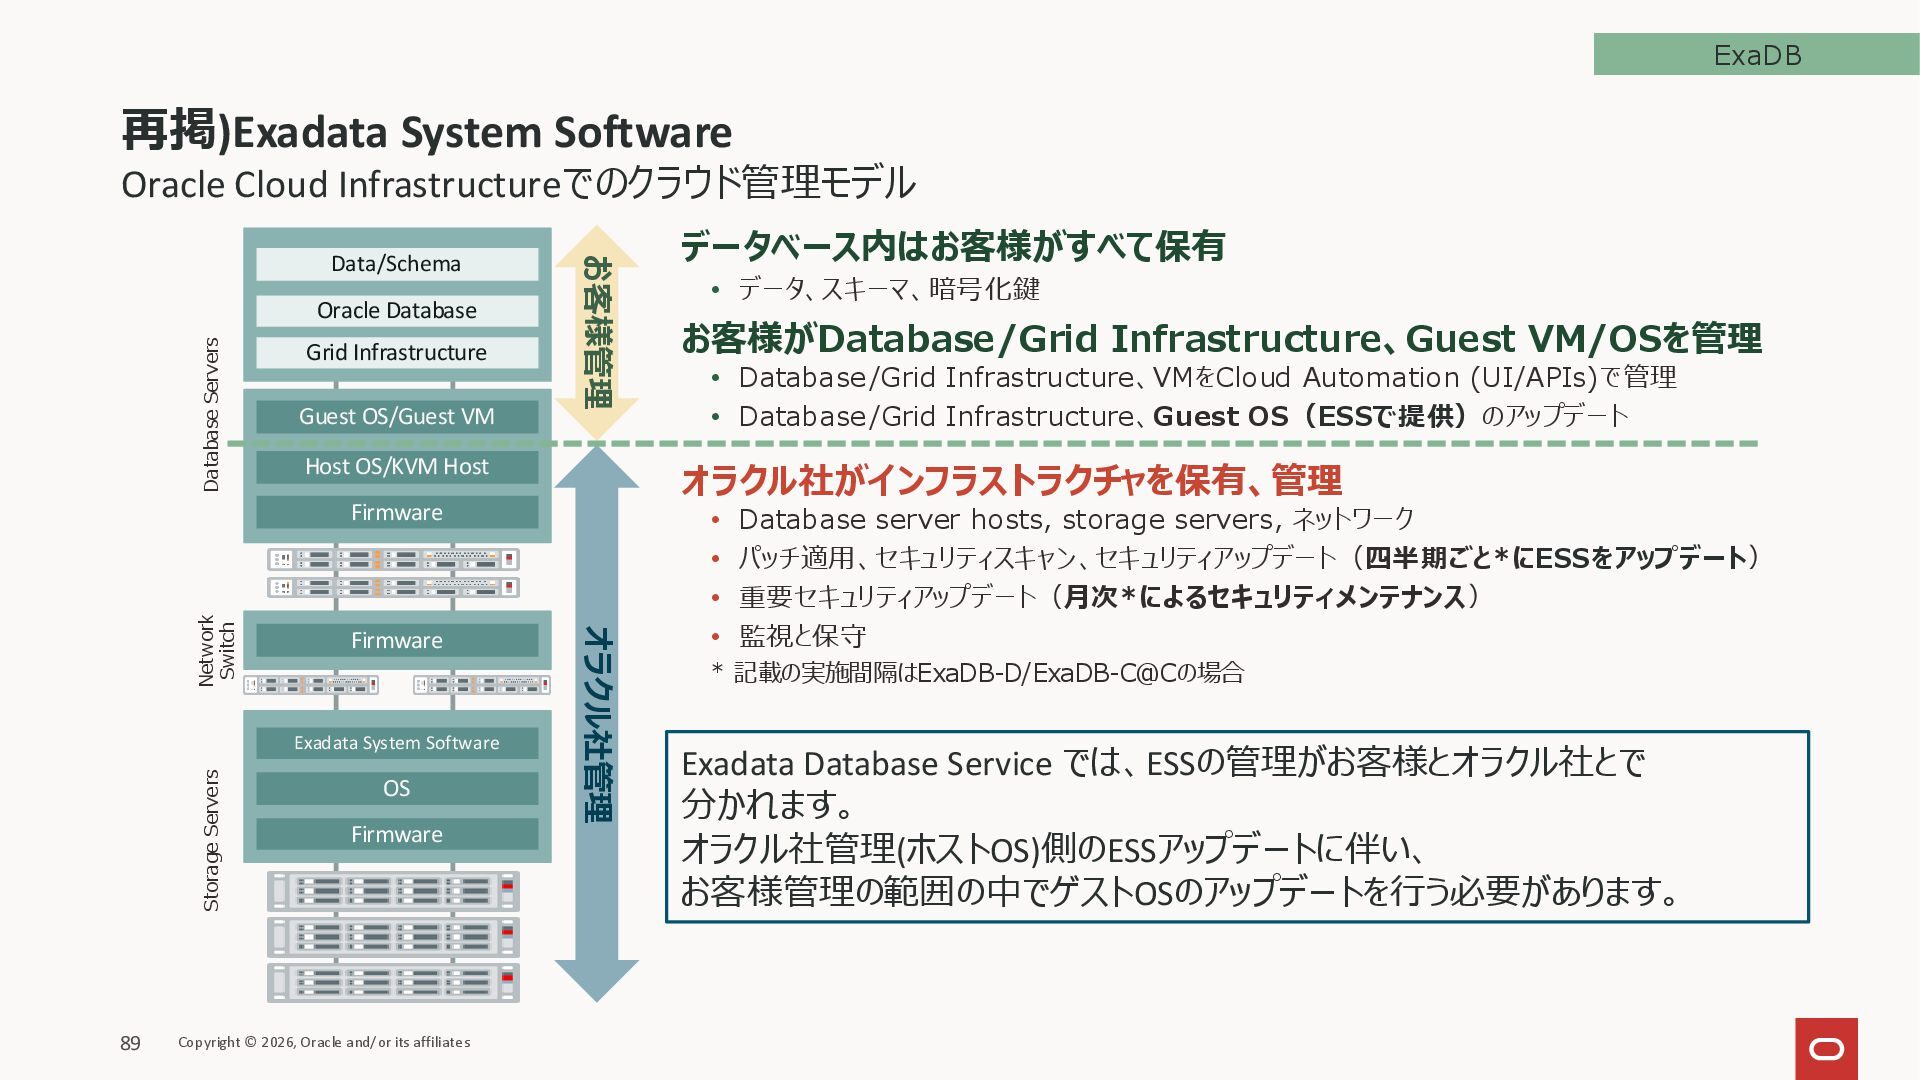Select the ExaDB green tag label
Image resolution: width=1920 pixels, height=1080 pixels.
pyautogui.click(x=1756, y=55)
